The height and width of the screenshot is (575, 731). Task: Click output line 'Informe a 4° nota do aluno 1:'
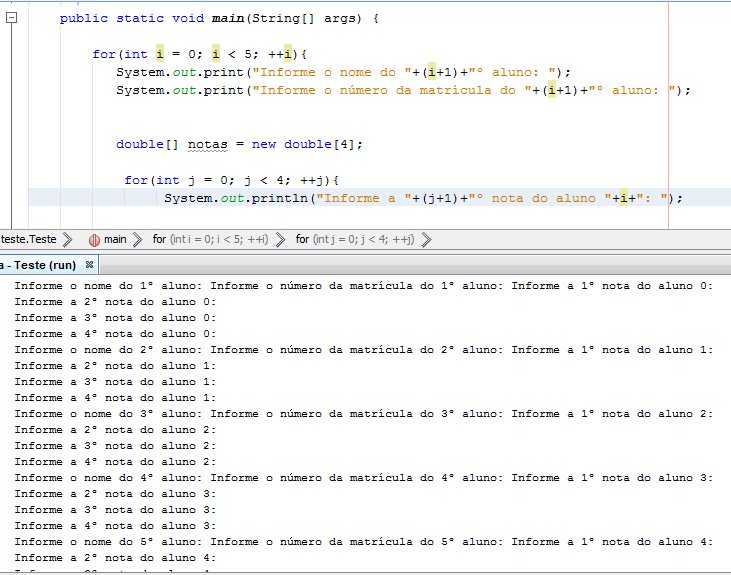coord(115,398)
